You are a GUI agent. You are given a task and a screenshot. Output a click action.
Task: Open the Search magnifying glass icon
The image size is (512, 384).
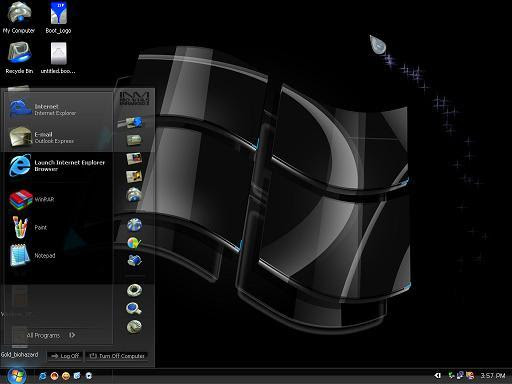click(134, 309)
